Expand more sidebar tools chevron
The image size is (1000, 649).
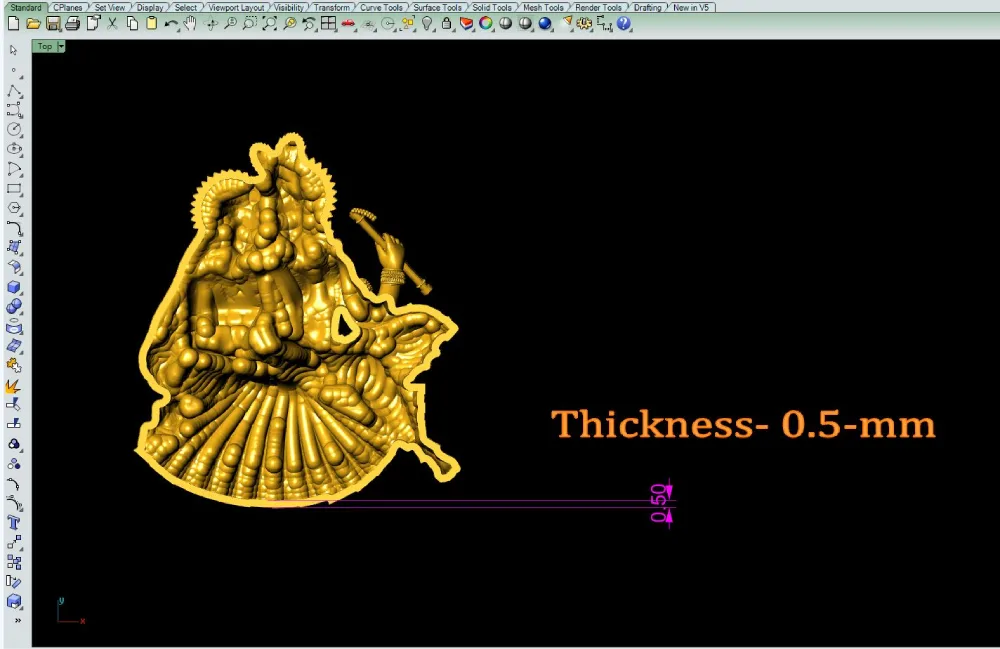[x=17, y=620]
